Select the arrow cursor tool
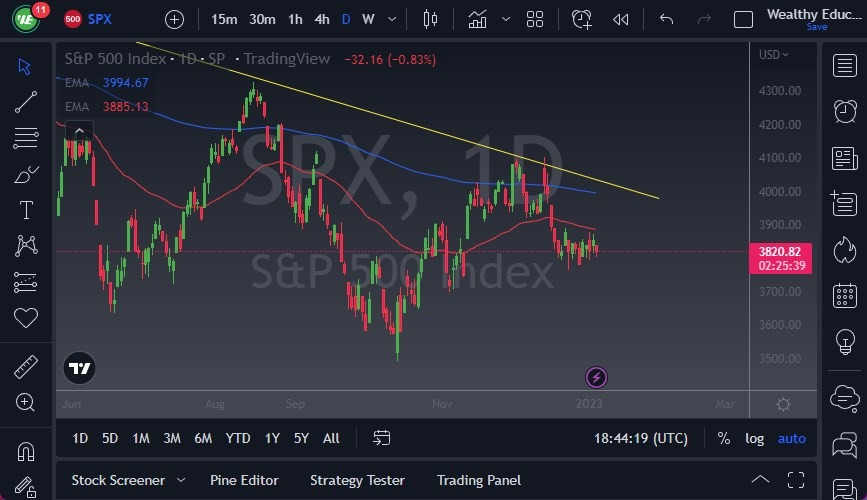 25,66
